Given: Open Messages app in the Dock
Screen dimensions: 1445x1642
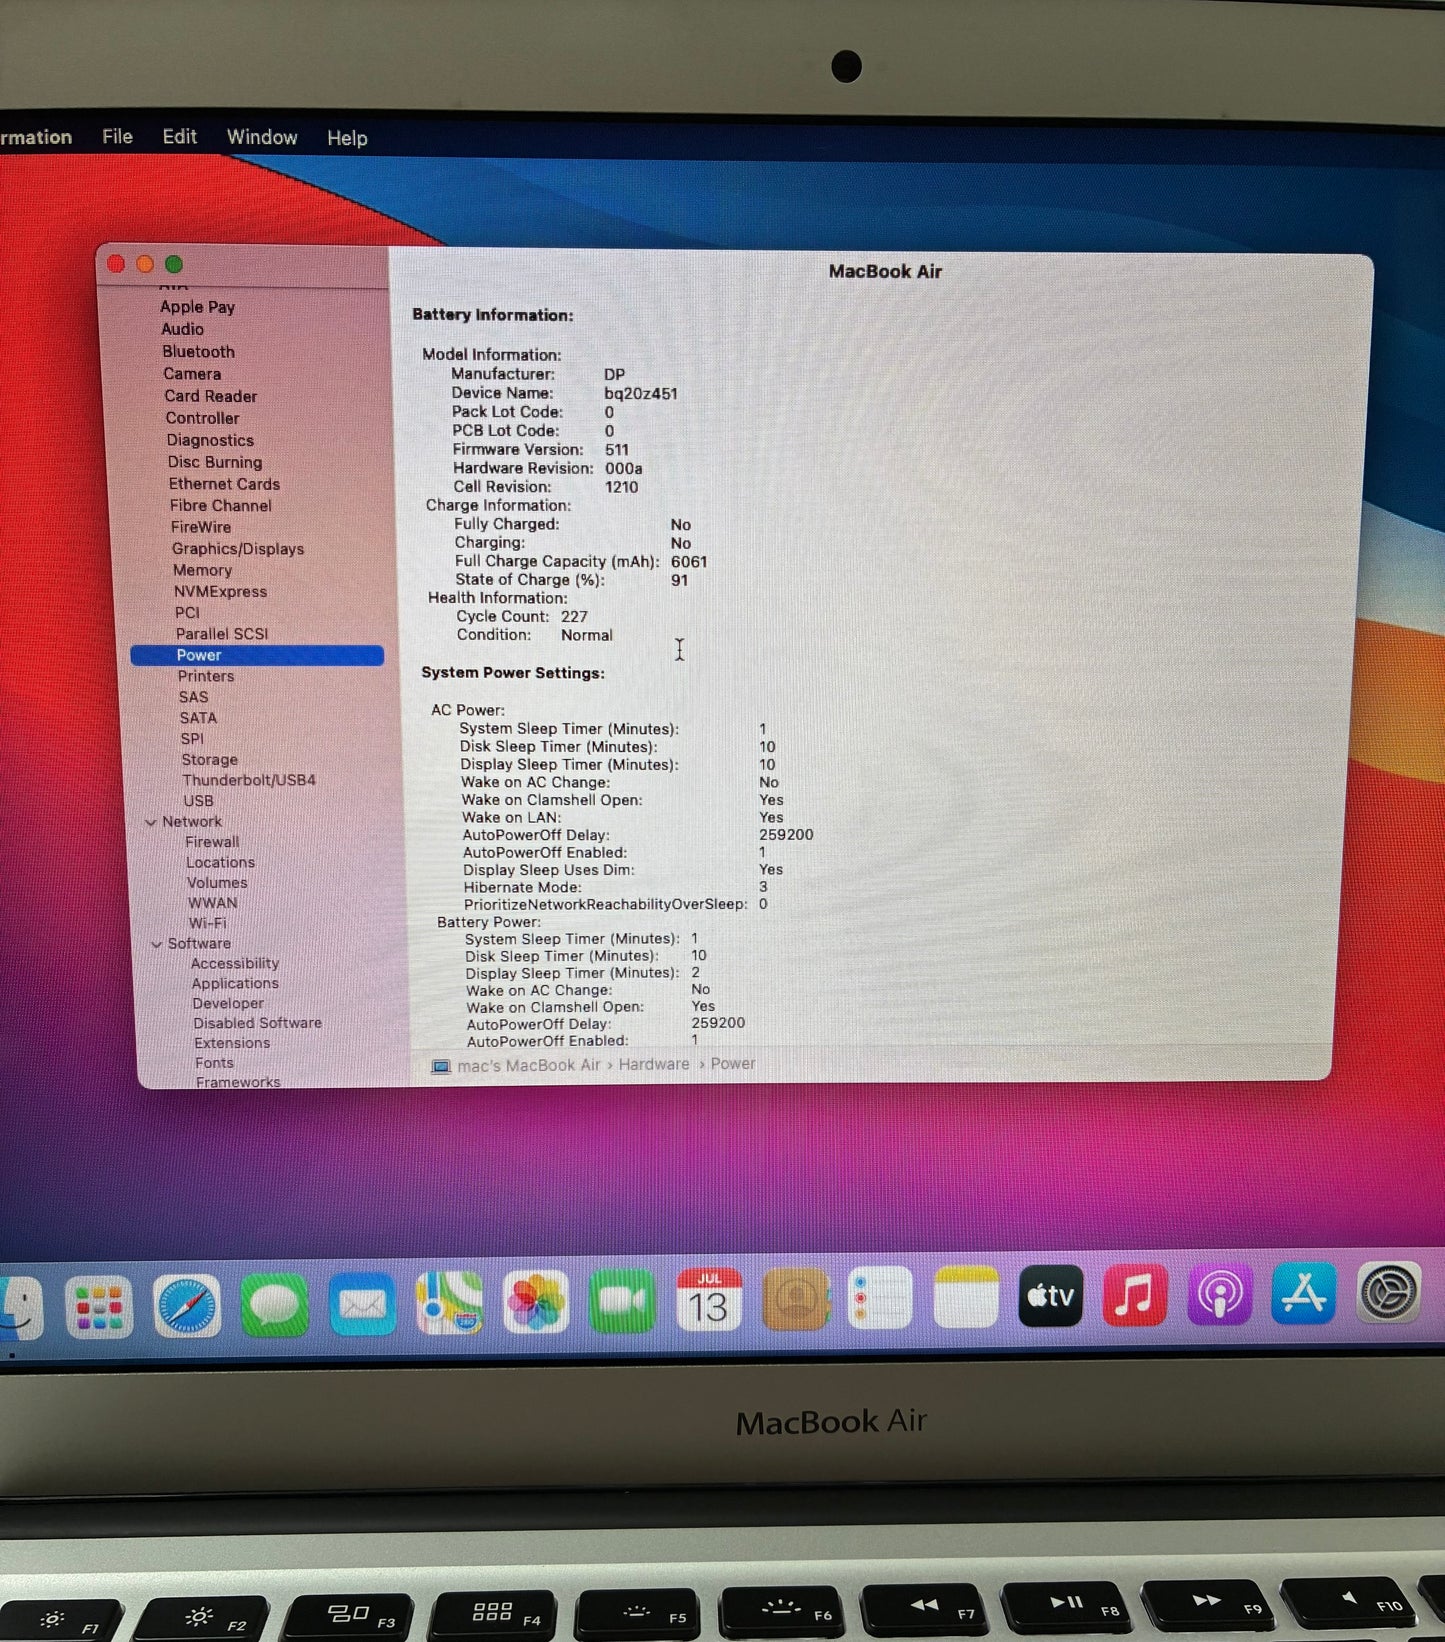Looking at the screenshot, I should [274, 1305].
